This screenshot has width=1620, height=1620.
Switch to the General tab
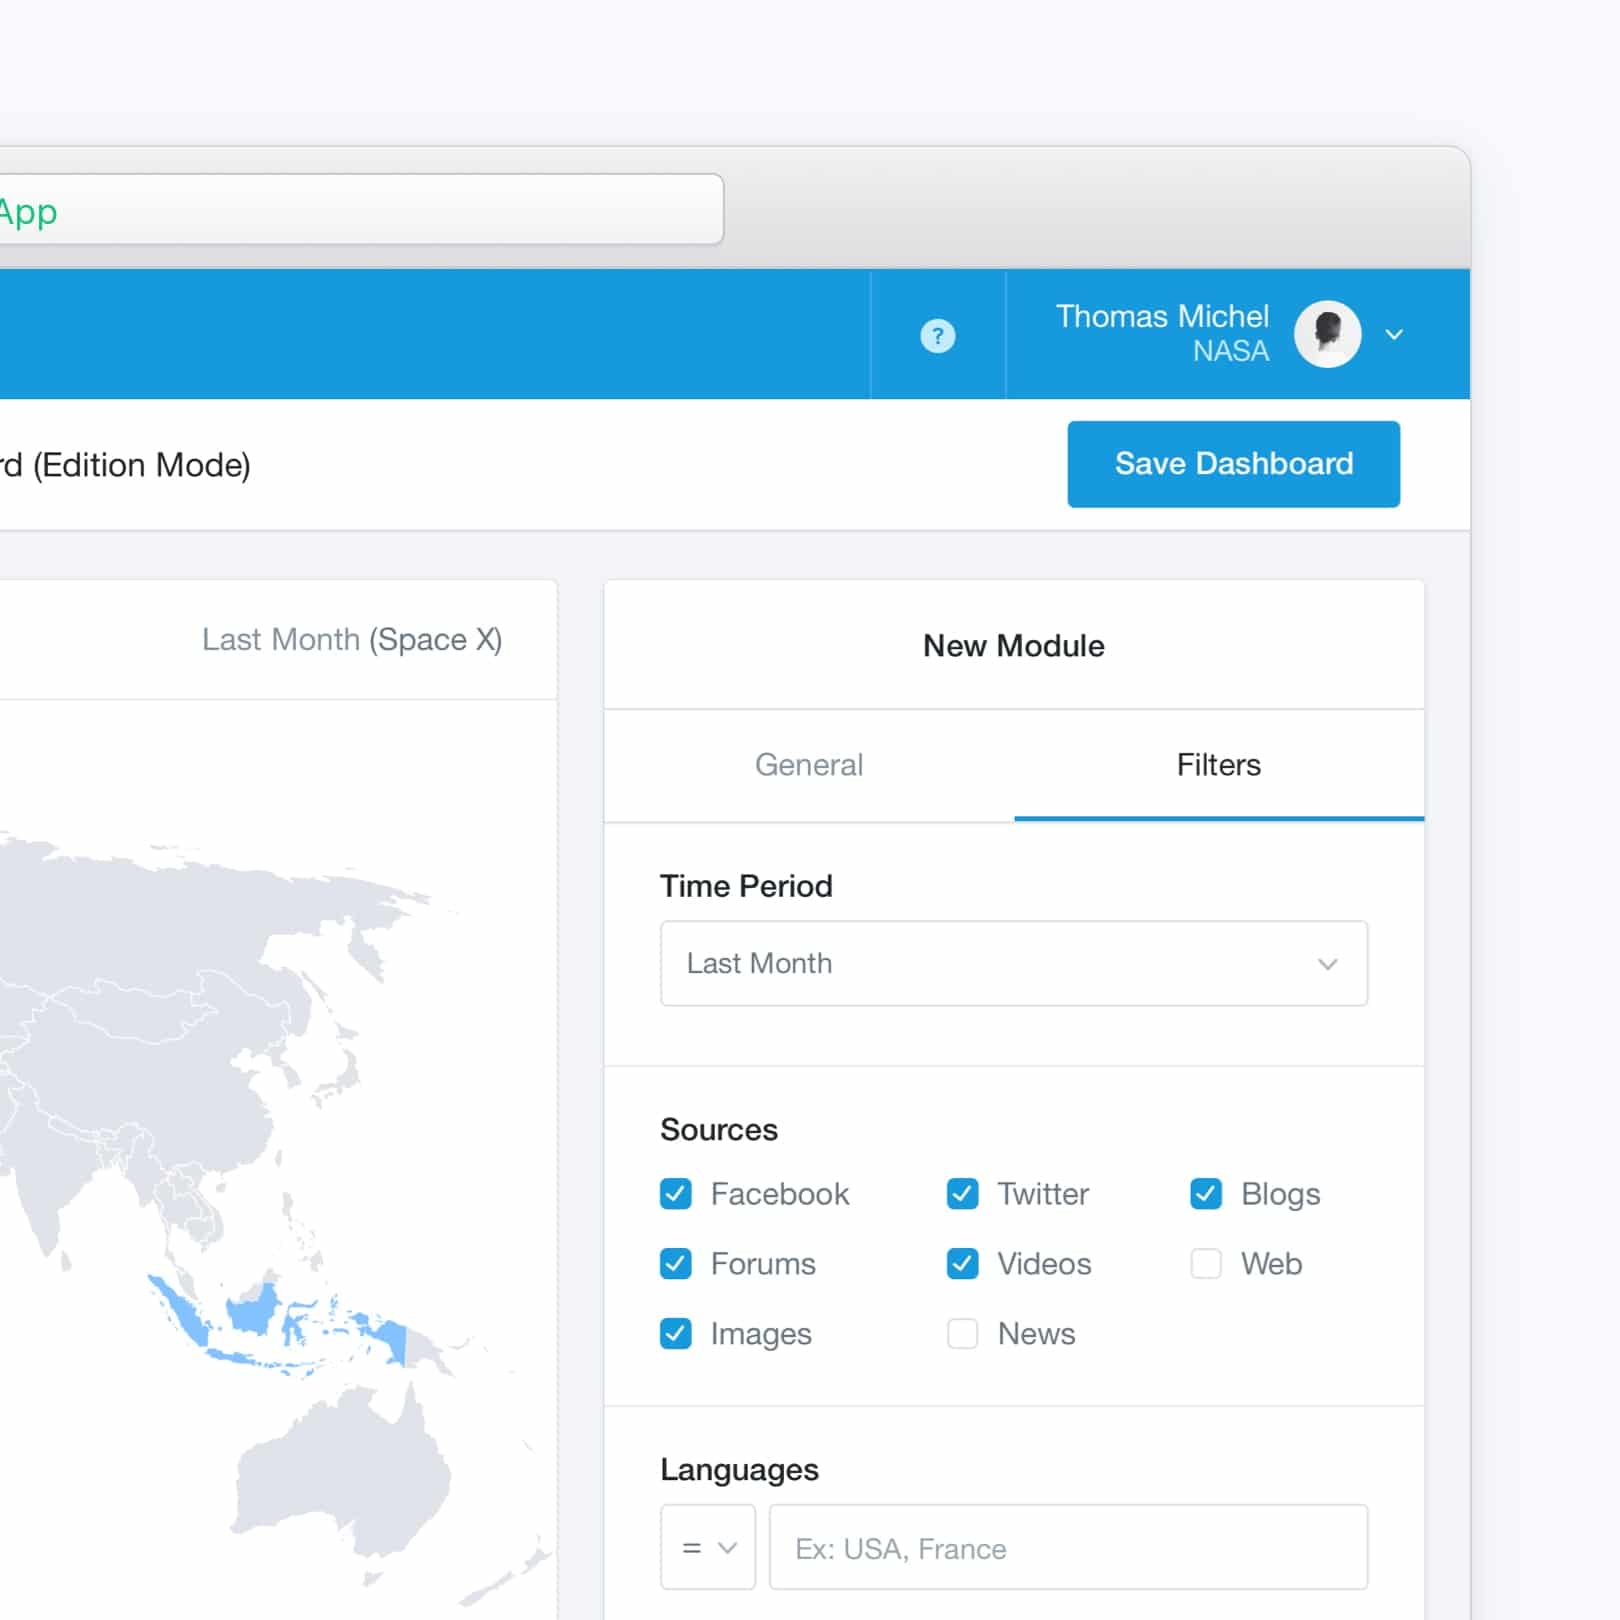point(809,765)
